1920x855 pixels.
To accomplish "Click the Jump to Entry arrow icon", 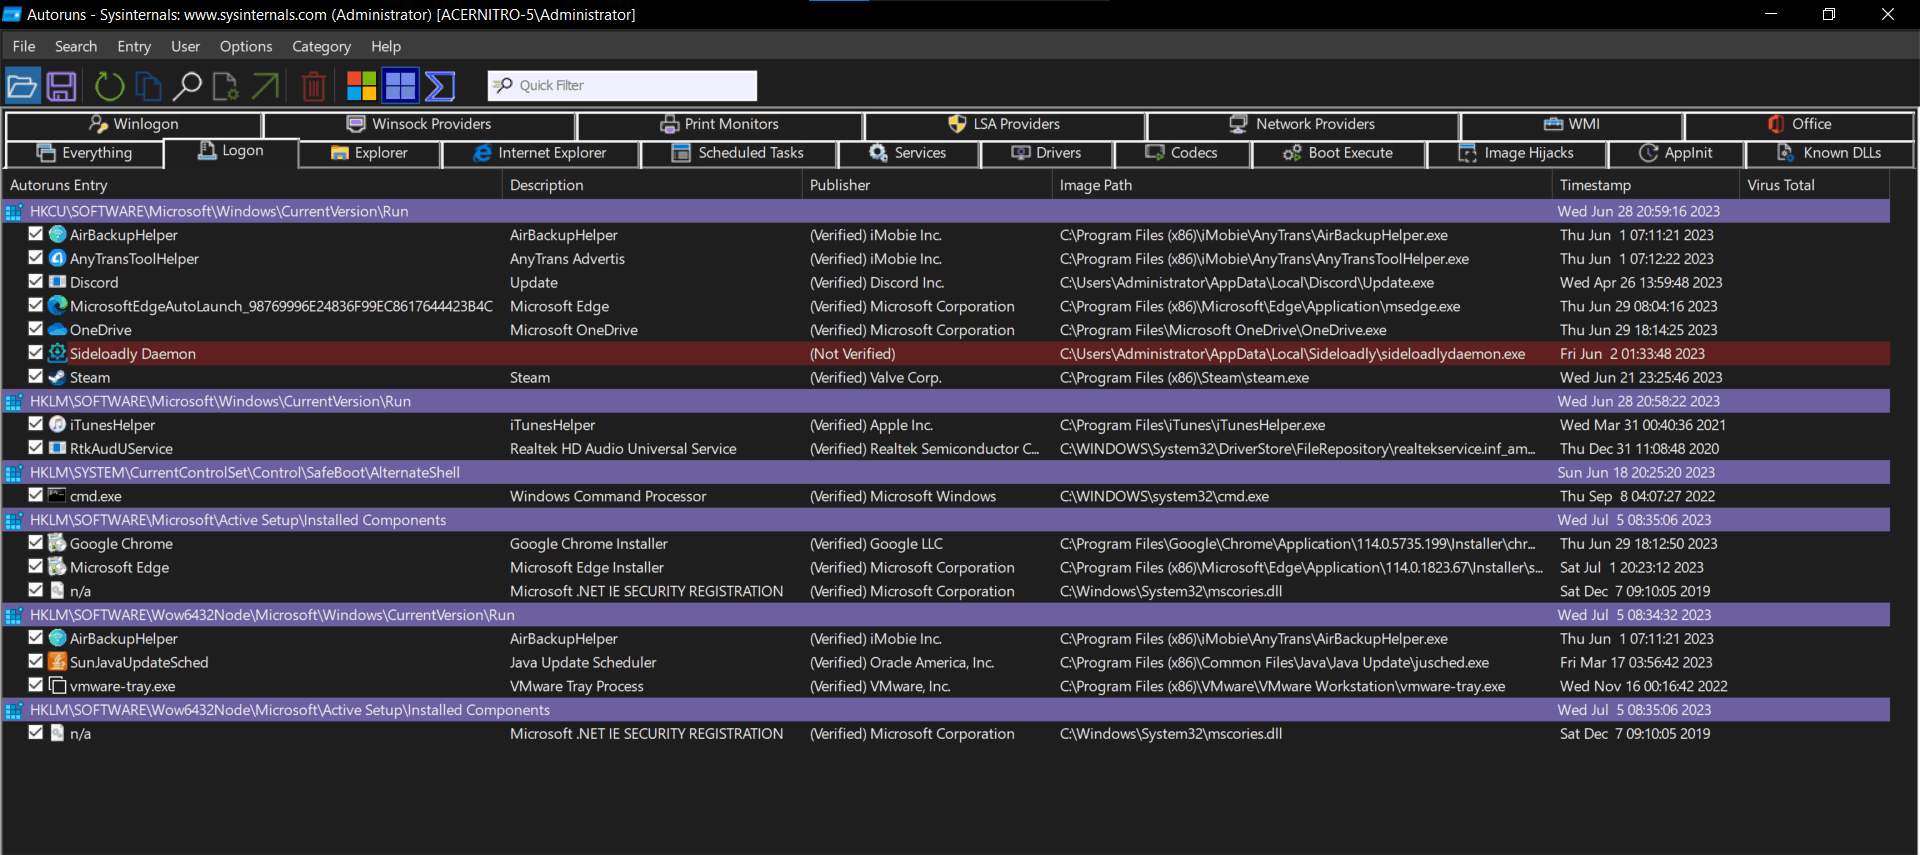I will click(266, 86).
